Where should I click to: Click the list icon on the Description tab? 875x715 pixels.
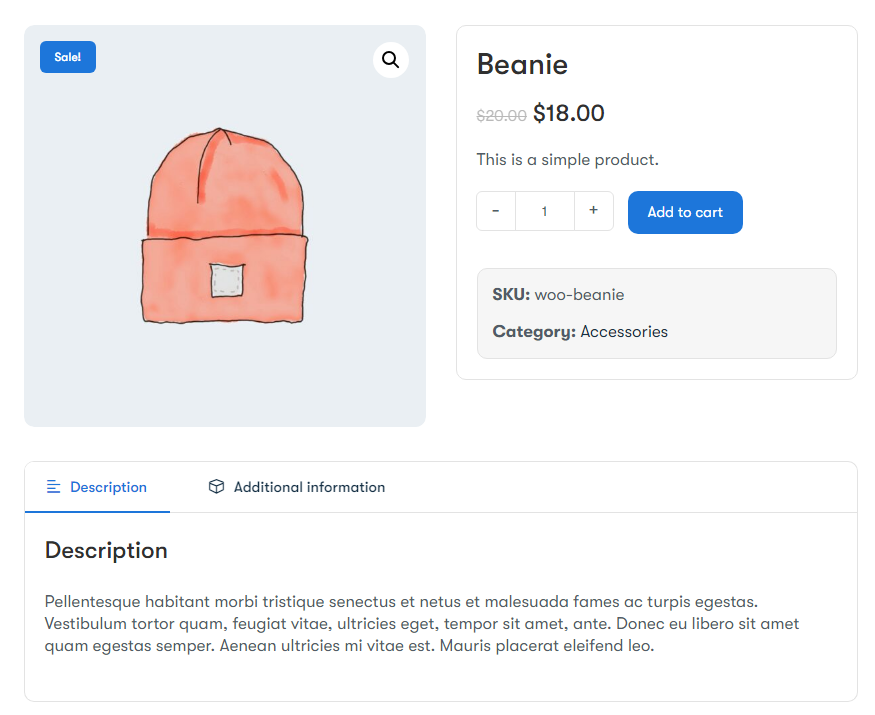[x=52, y=487]
